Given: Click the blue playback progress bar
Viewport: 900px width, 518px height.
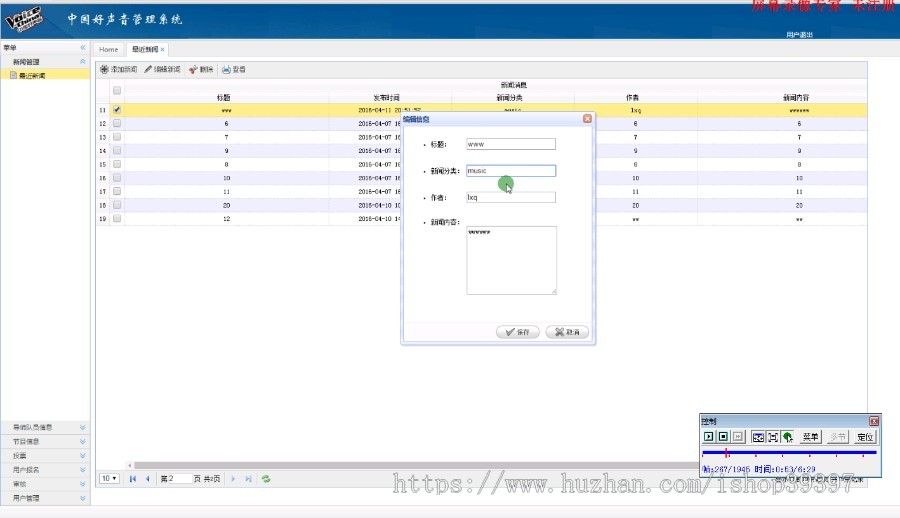Looking at the screenshot, I should point(789,453).
